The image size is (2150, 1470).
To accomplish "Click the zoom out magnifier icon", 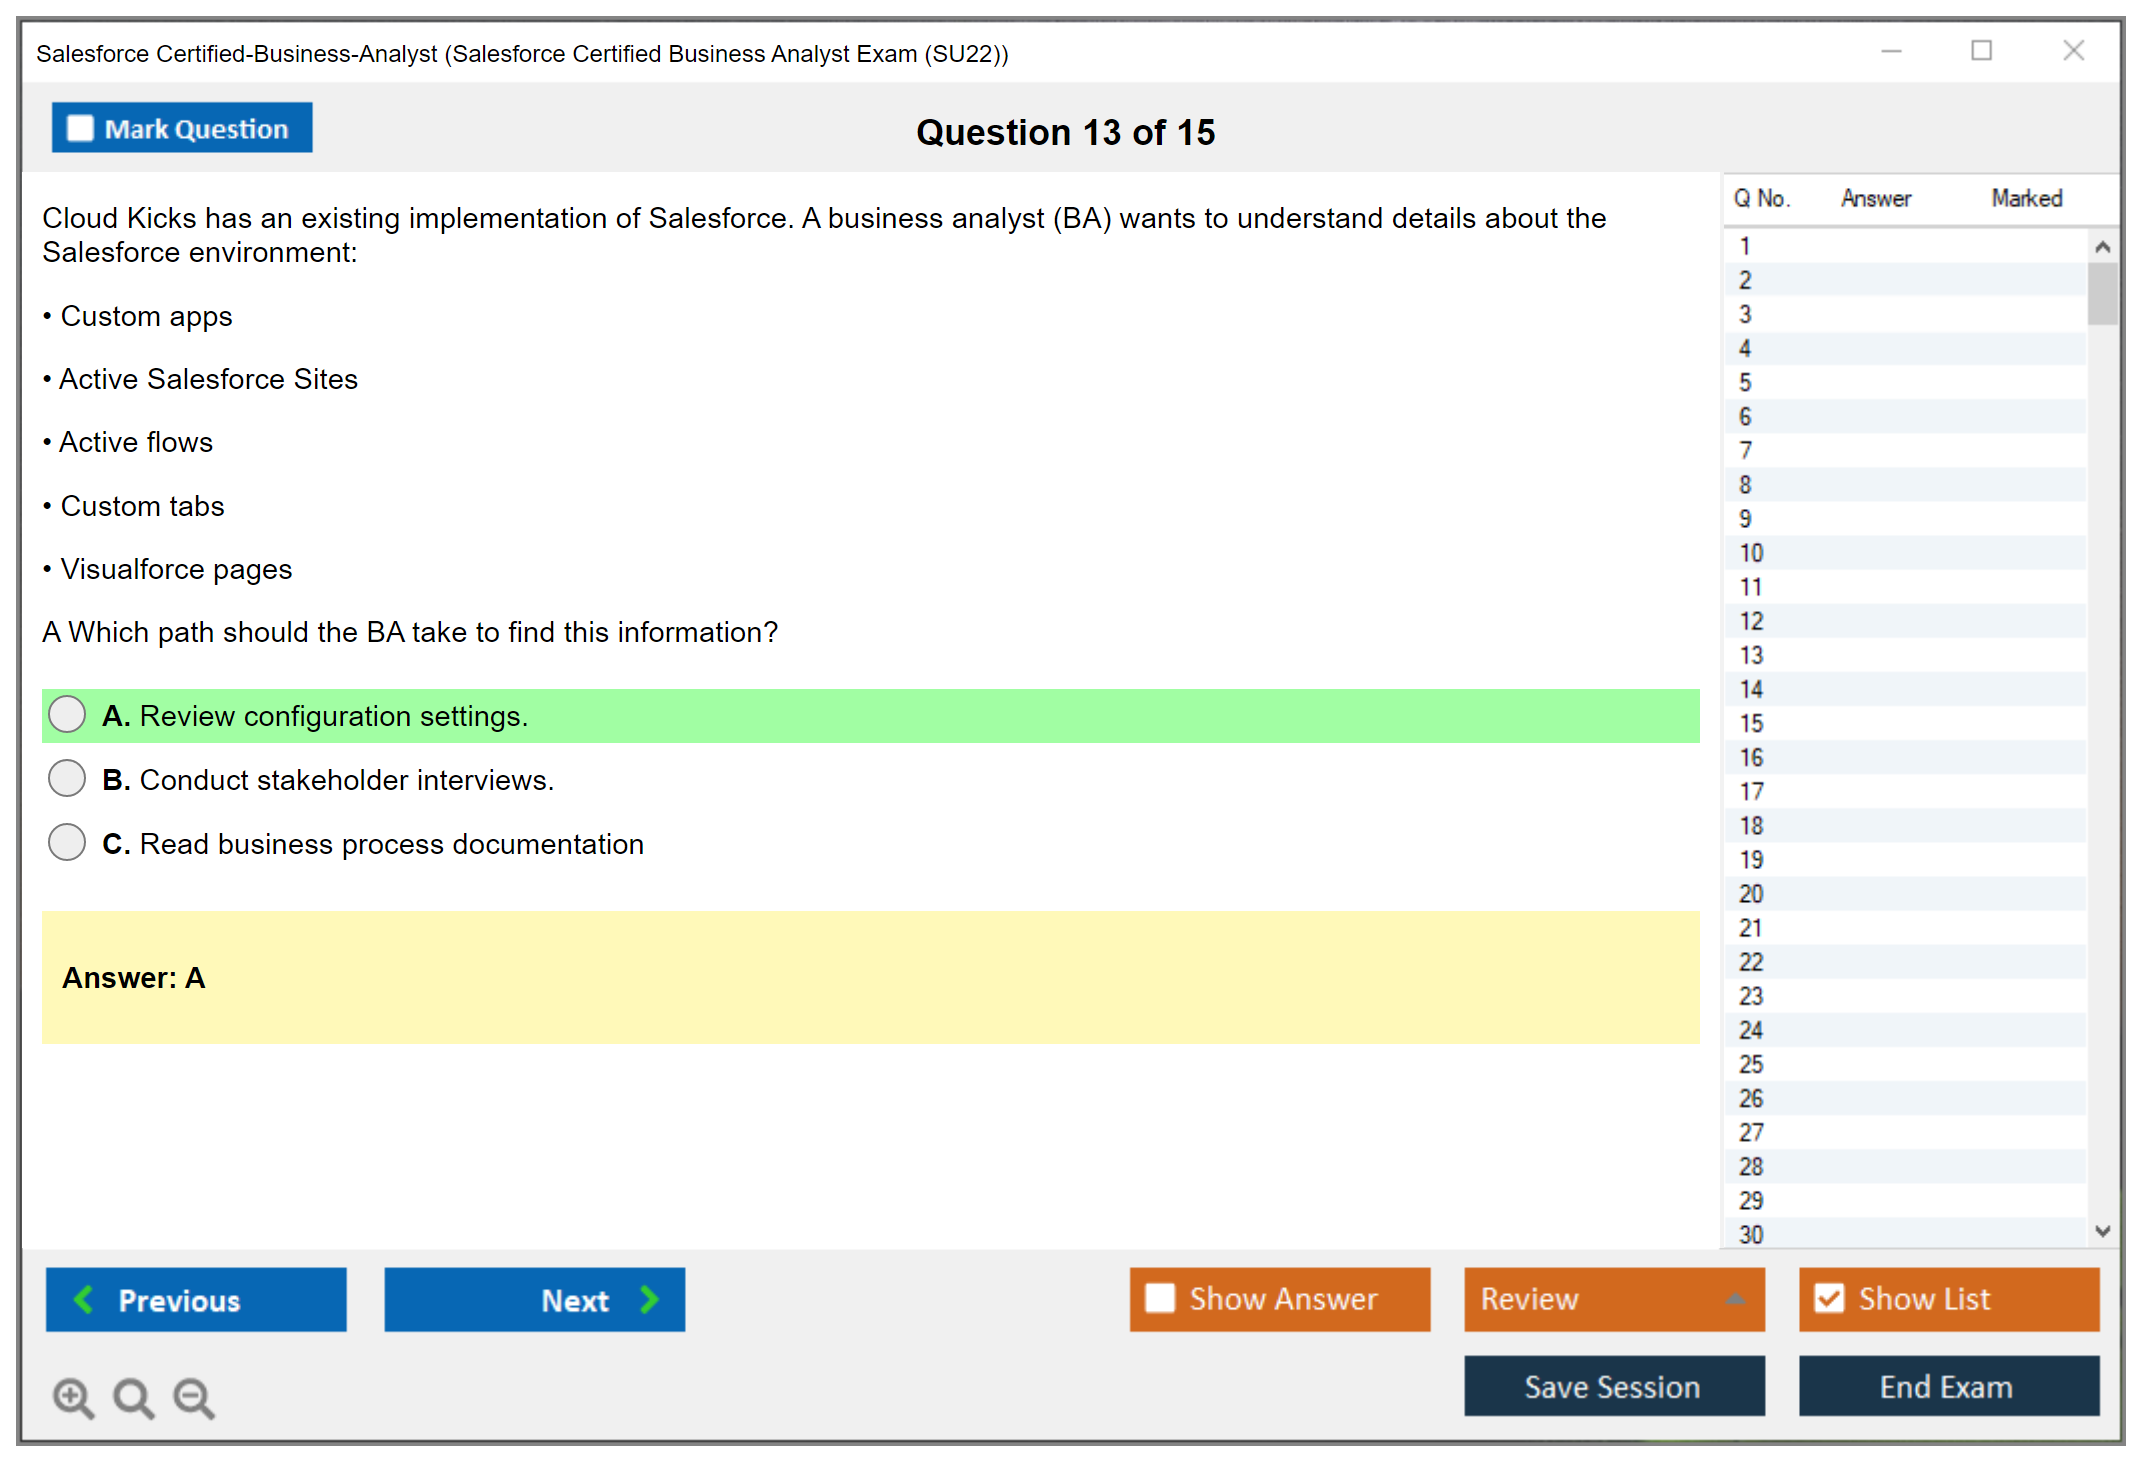I will 194,1397.
